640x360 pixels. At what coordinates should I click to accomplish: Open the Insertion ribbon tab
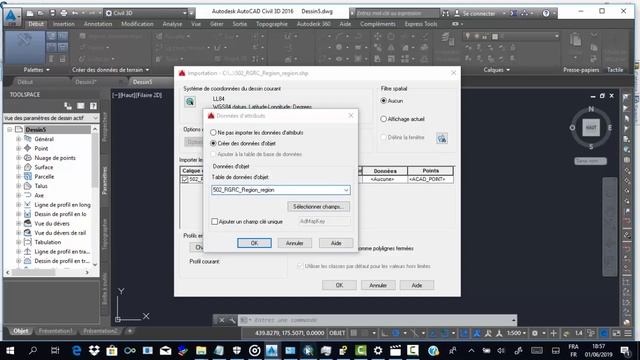(x=64, y=24)
